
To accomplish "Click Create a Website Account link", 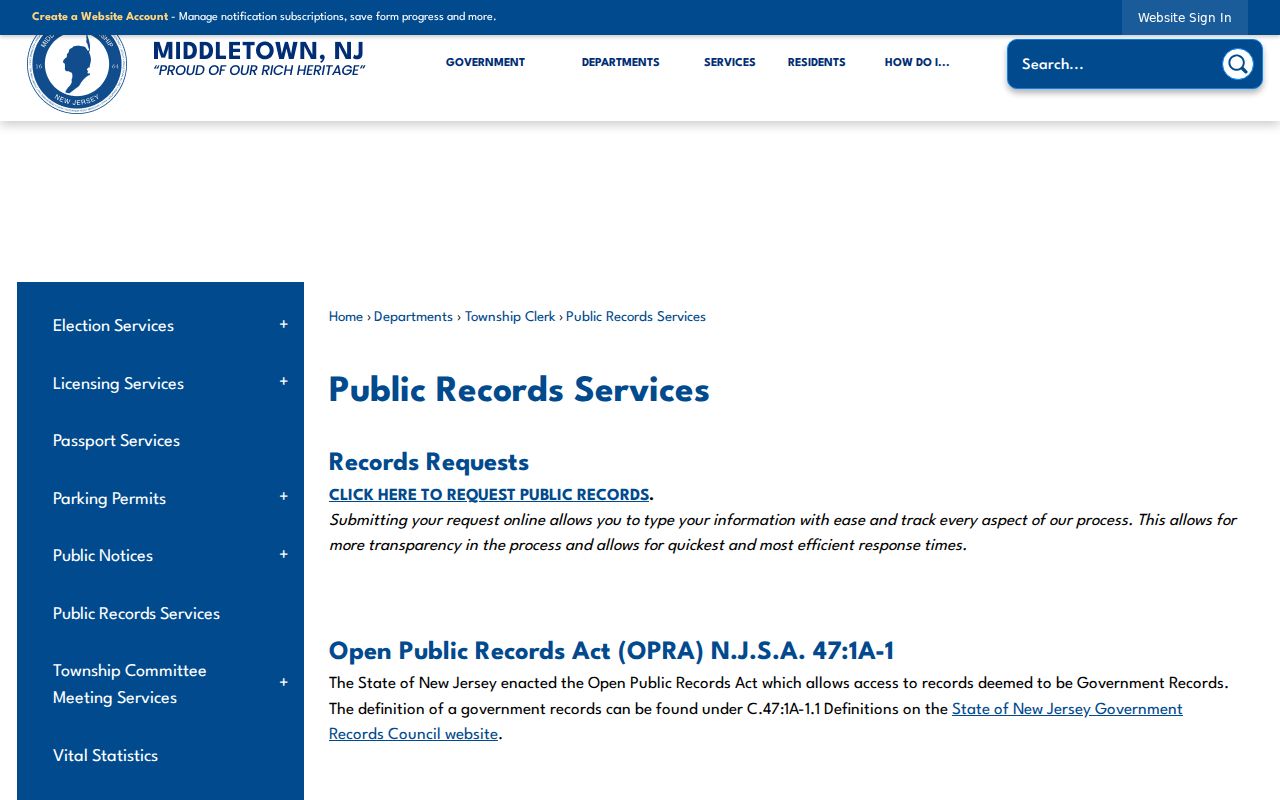I will [100, 17].
